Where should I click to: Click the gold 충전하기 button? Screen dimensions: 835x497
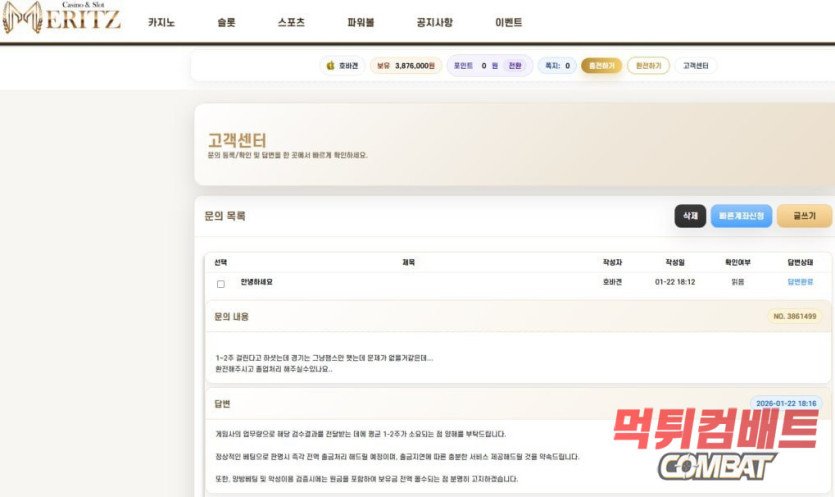tap(601, 66)
